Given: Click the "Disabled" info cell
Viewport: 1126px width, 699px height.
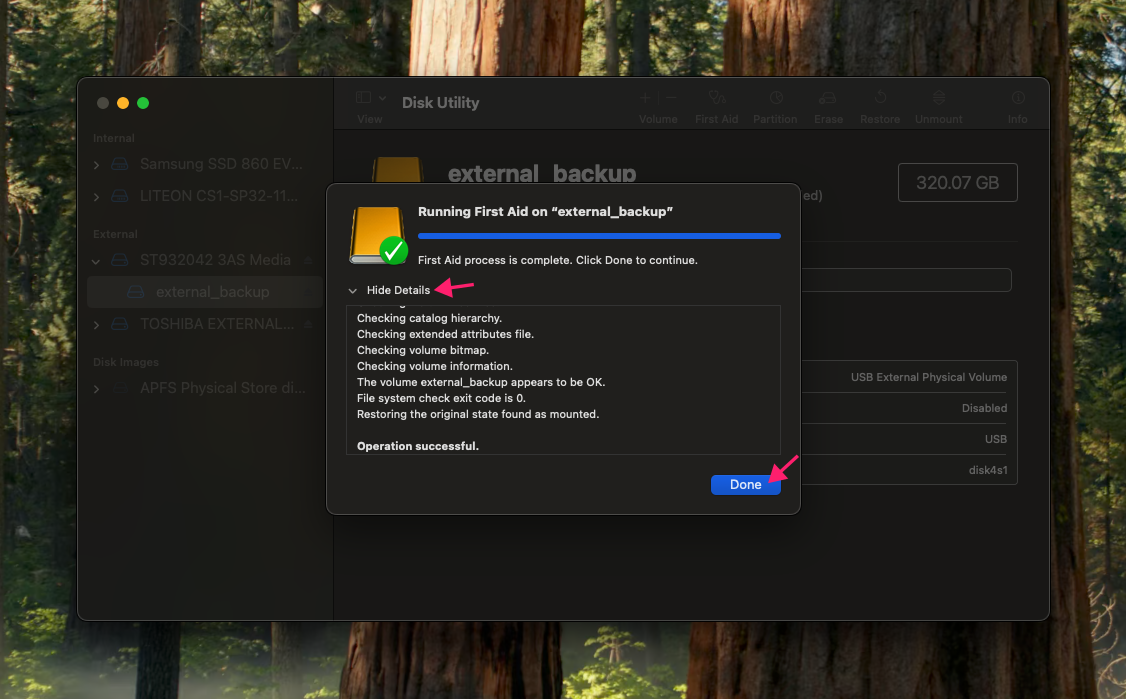Looking at the screenshot, I should [984, 408].
